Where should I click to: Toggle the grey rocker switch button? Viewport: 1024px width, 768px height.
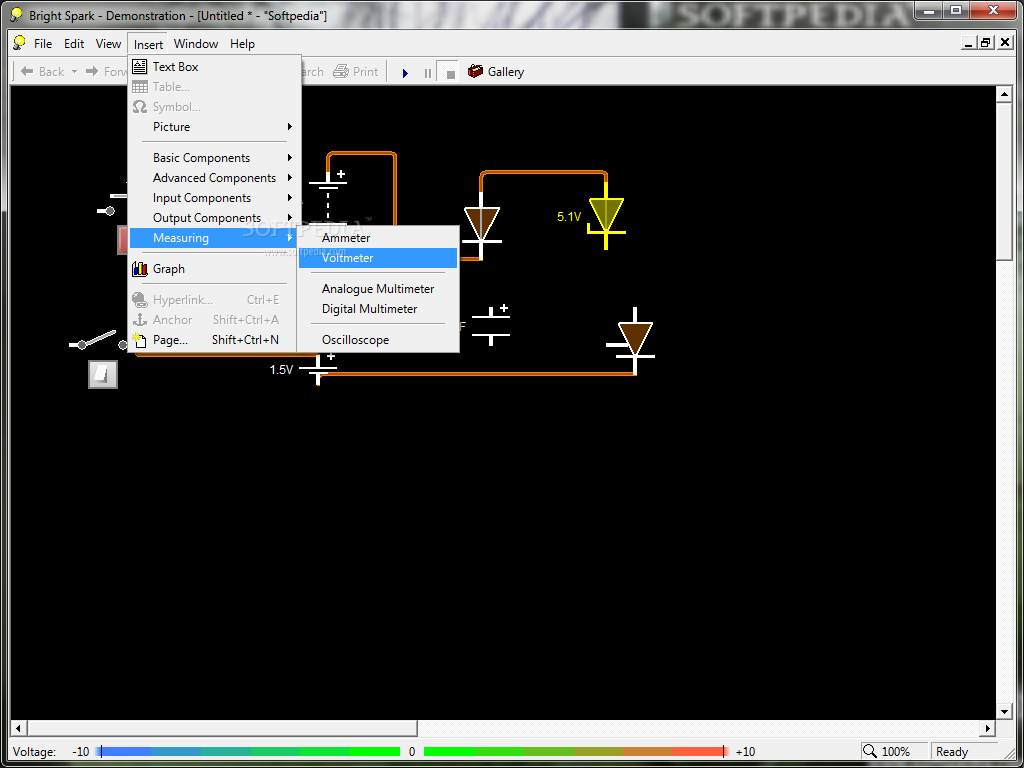tap(103, 374)
